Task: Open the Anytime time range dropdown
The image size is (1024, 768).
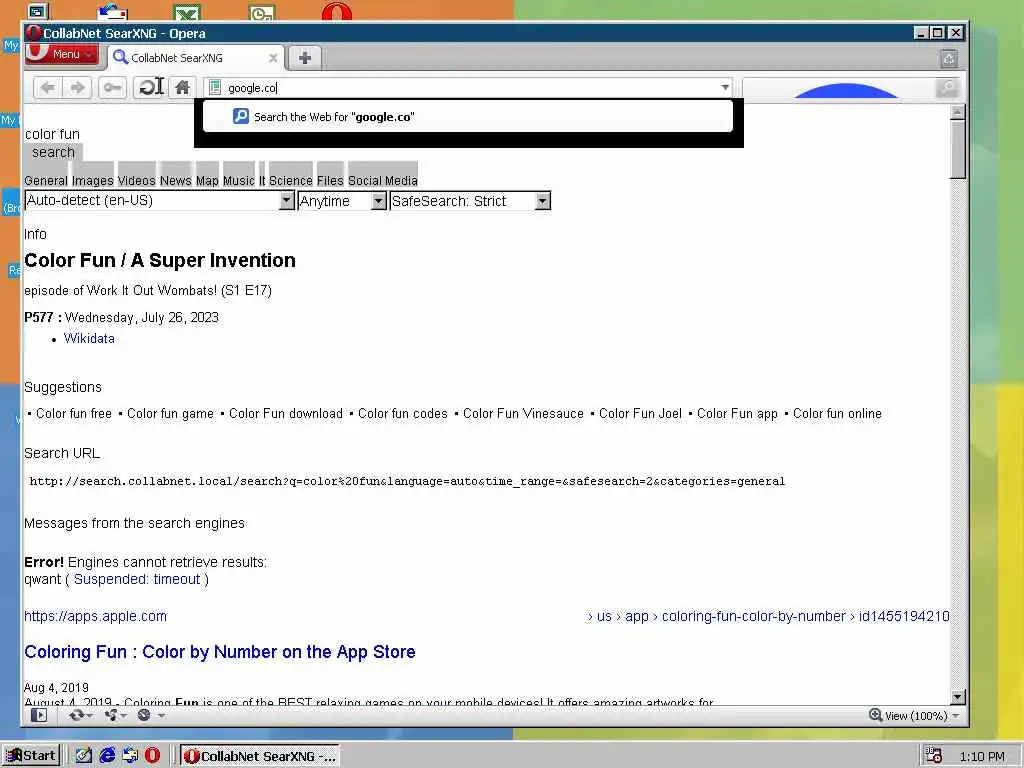Action: 342,200
